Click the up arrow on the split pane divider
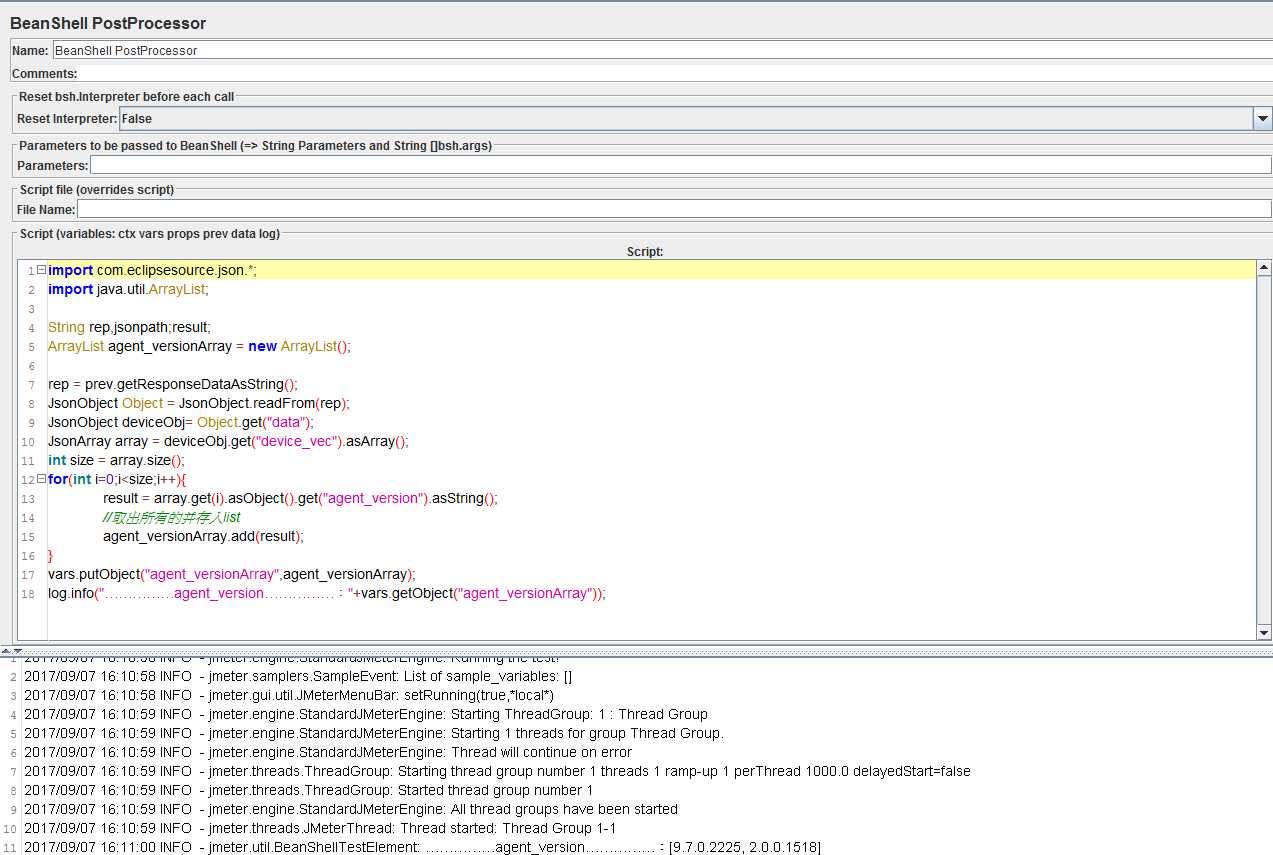 coord(5,651)
